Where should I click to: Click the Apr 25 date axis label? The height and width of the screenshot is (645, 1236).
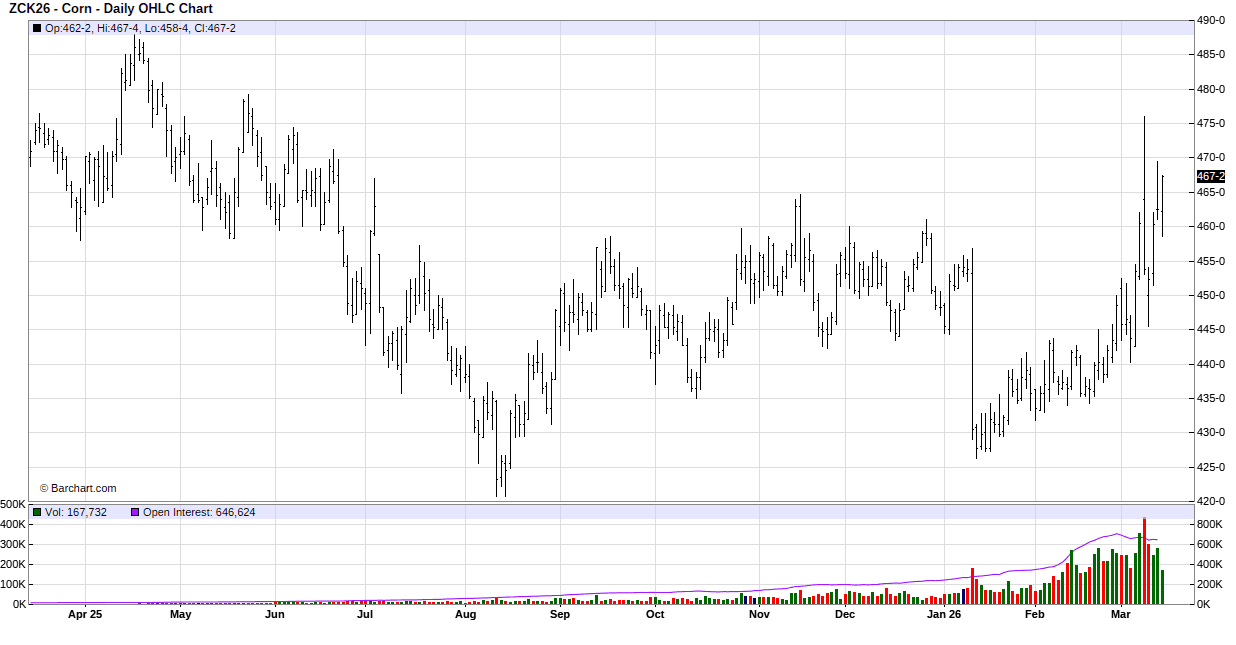tap(85, 615)
